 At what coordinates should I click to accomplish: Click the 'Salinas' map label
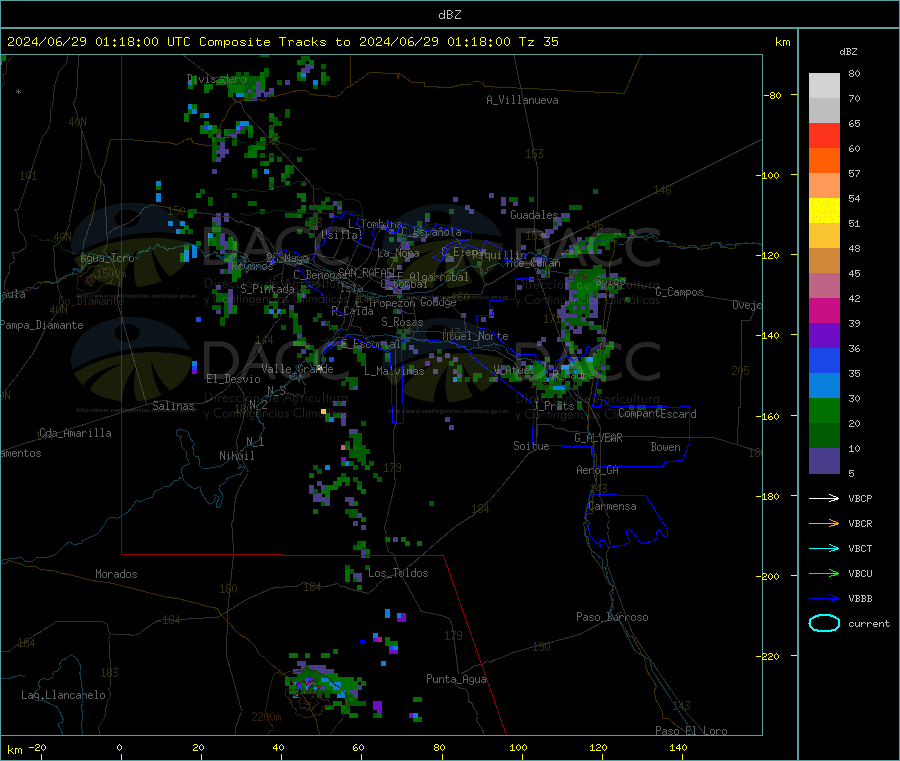[173, 406]
